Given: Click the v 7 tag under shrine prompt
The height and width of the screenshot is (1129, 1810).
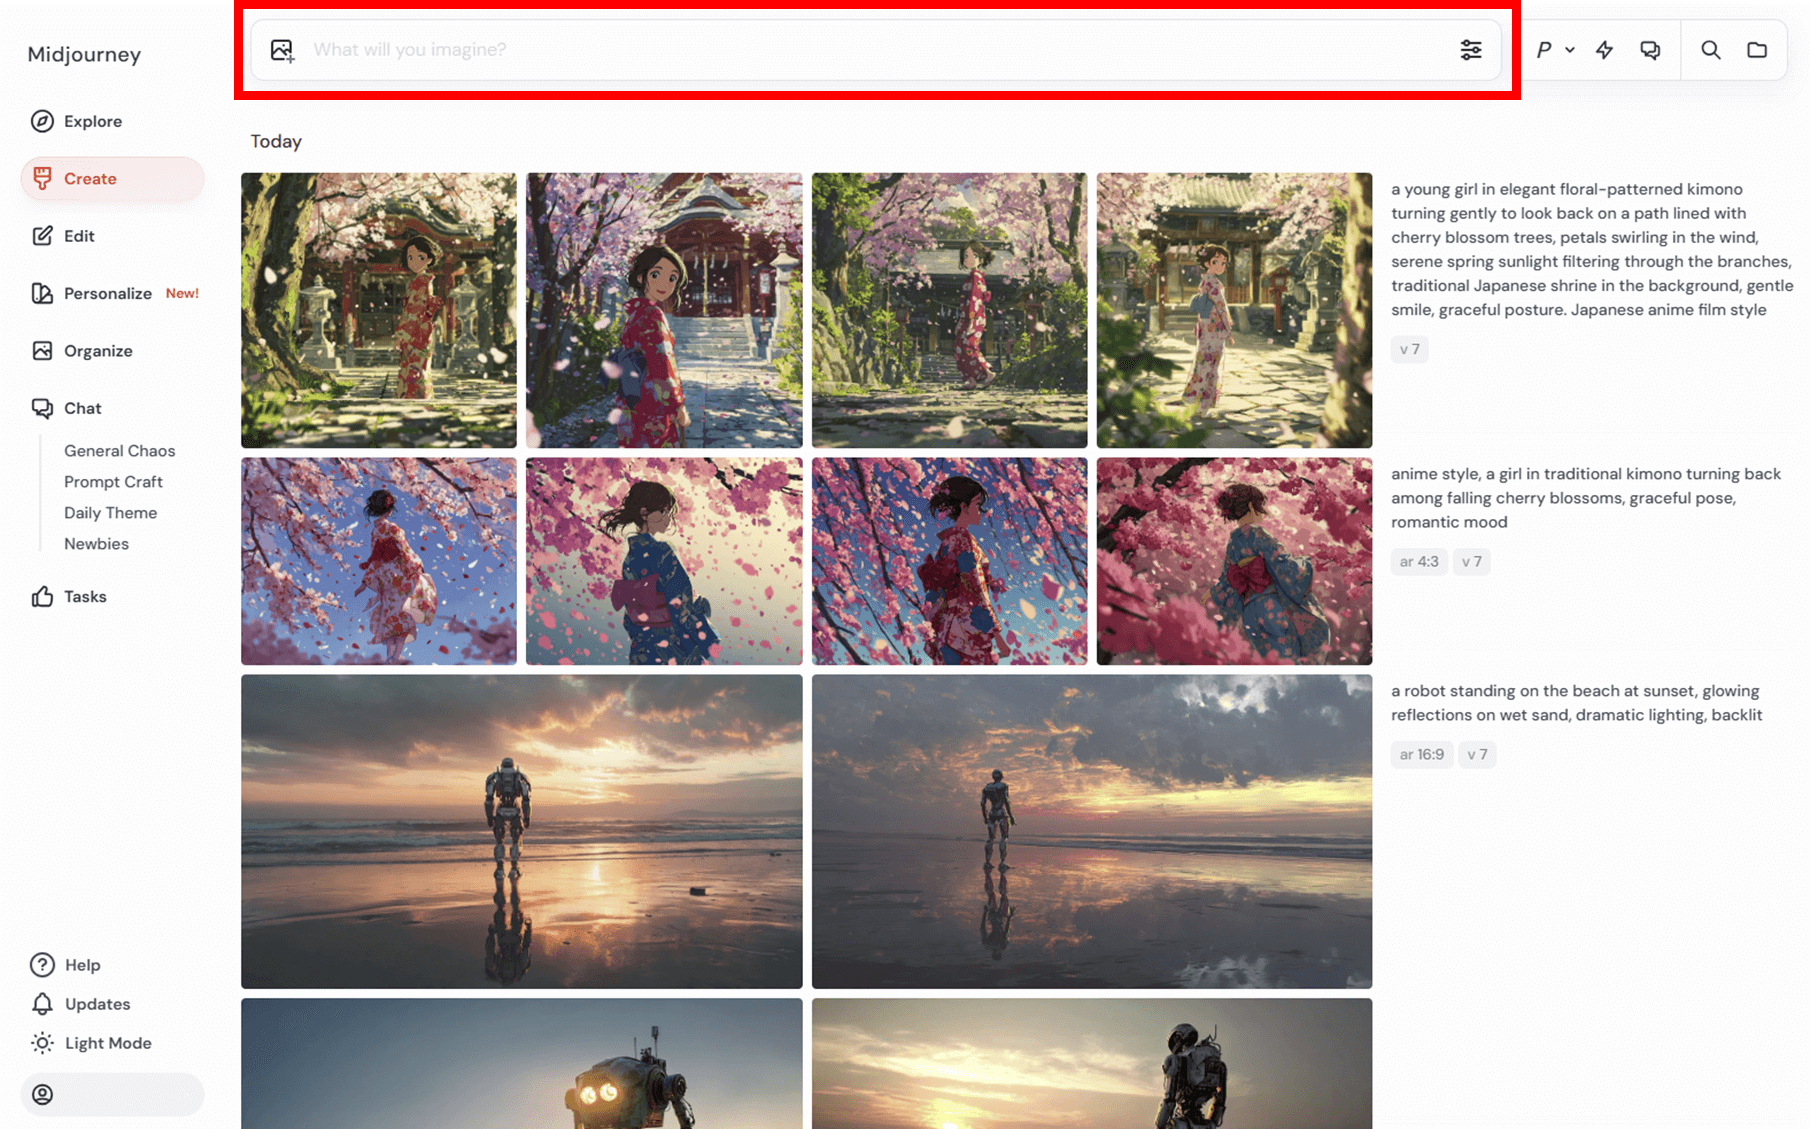Looking at the screenshot, I should click(x=1409, y=349).
